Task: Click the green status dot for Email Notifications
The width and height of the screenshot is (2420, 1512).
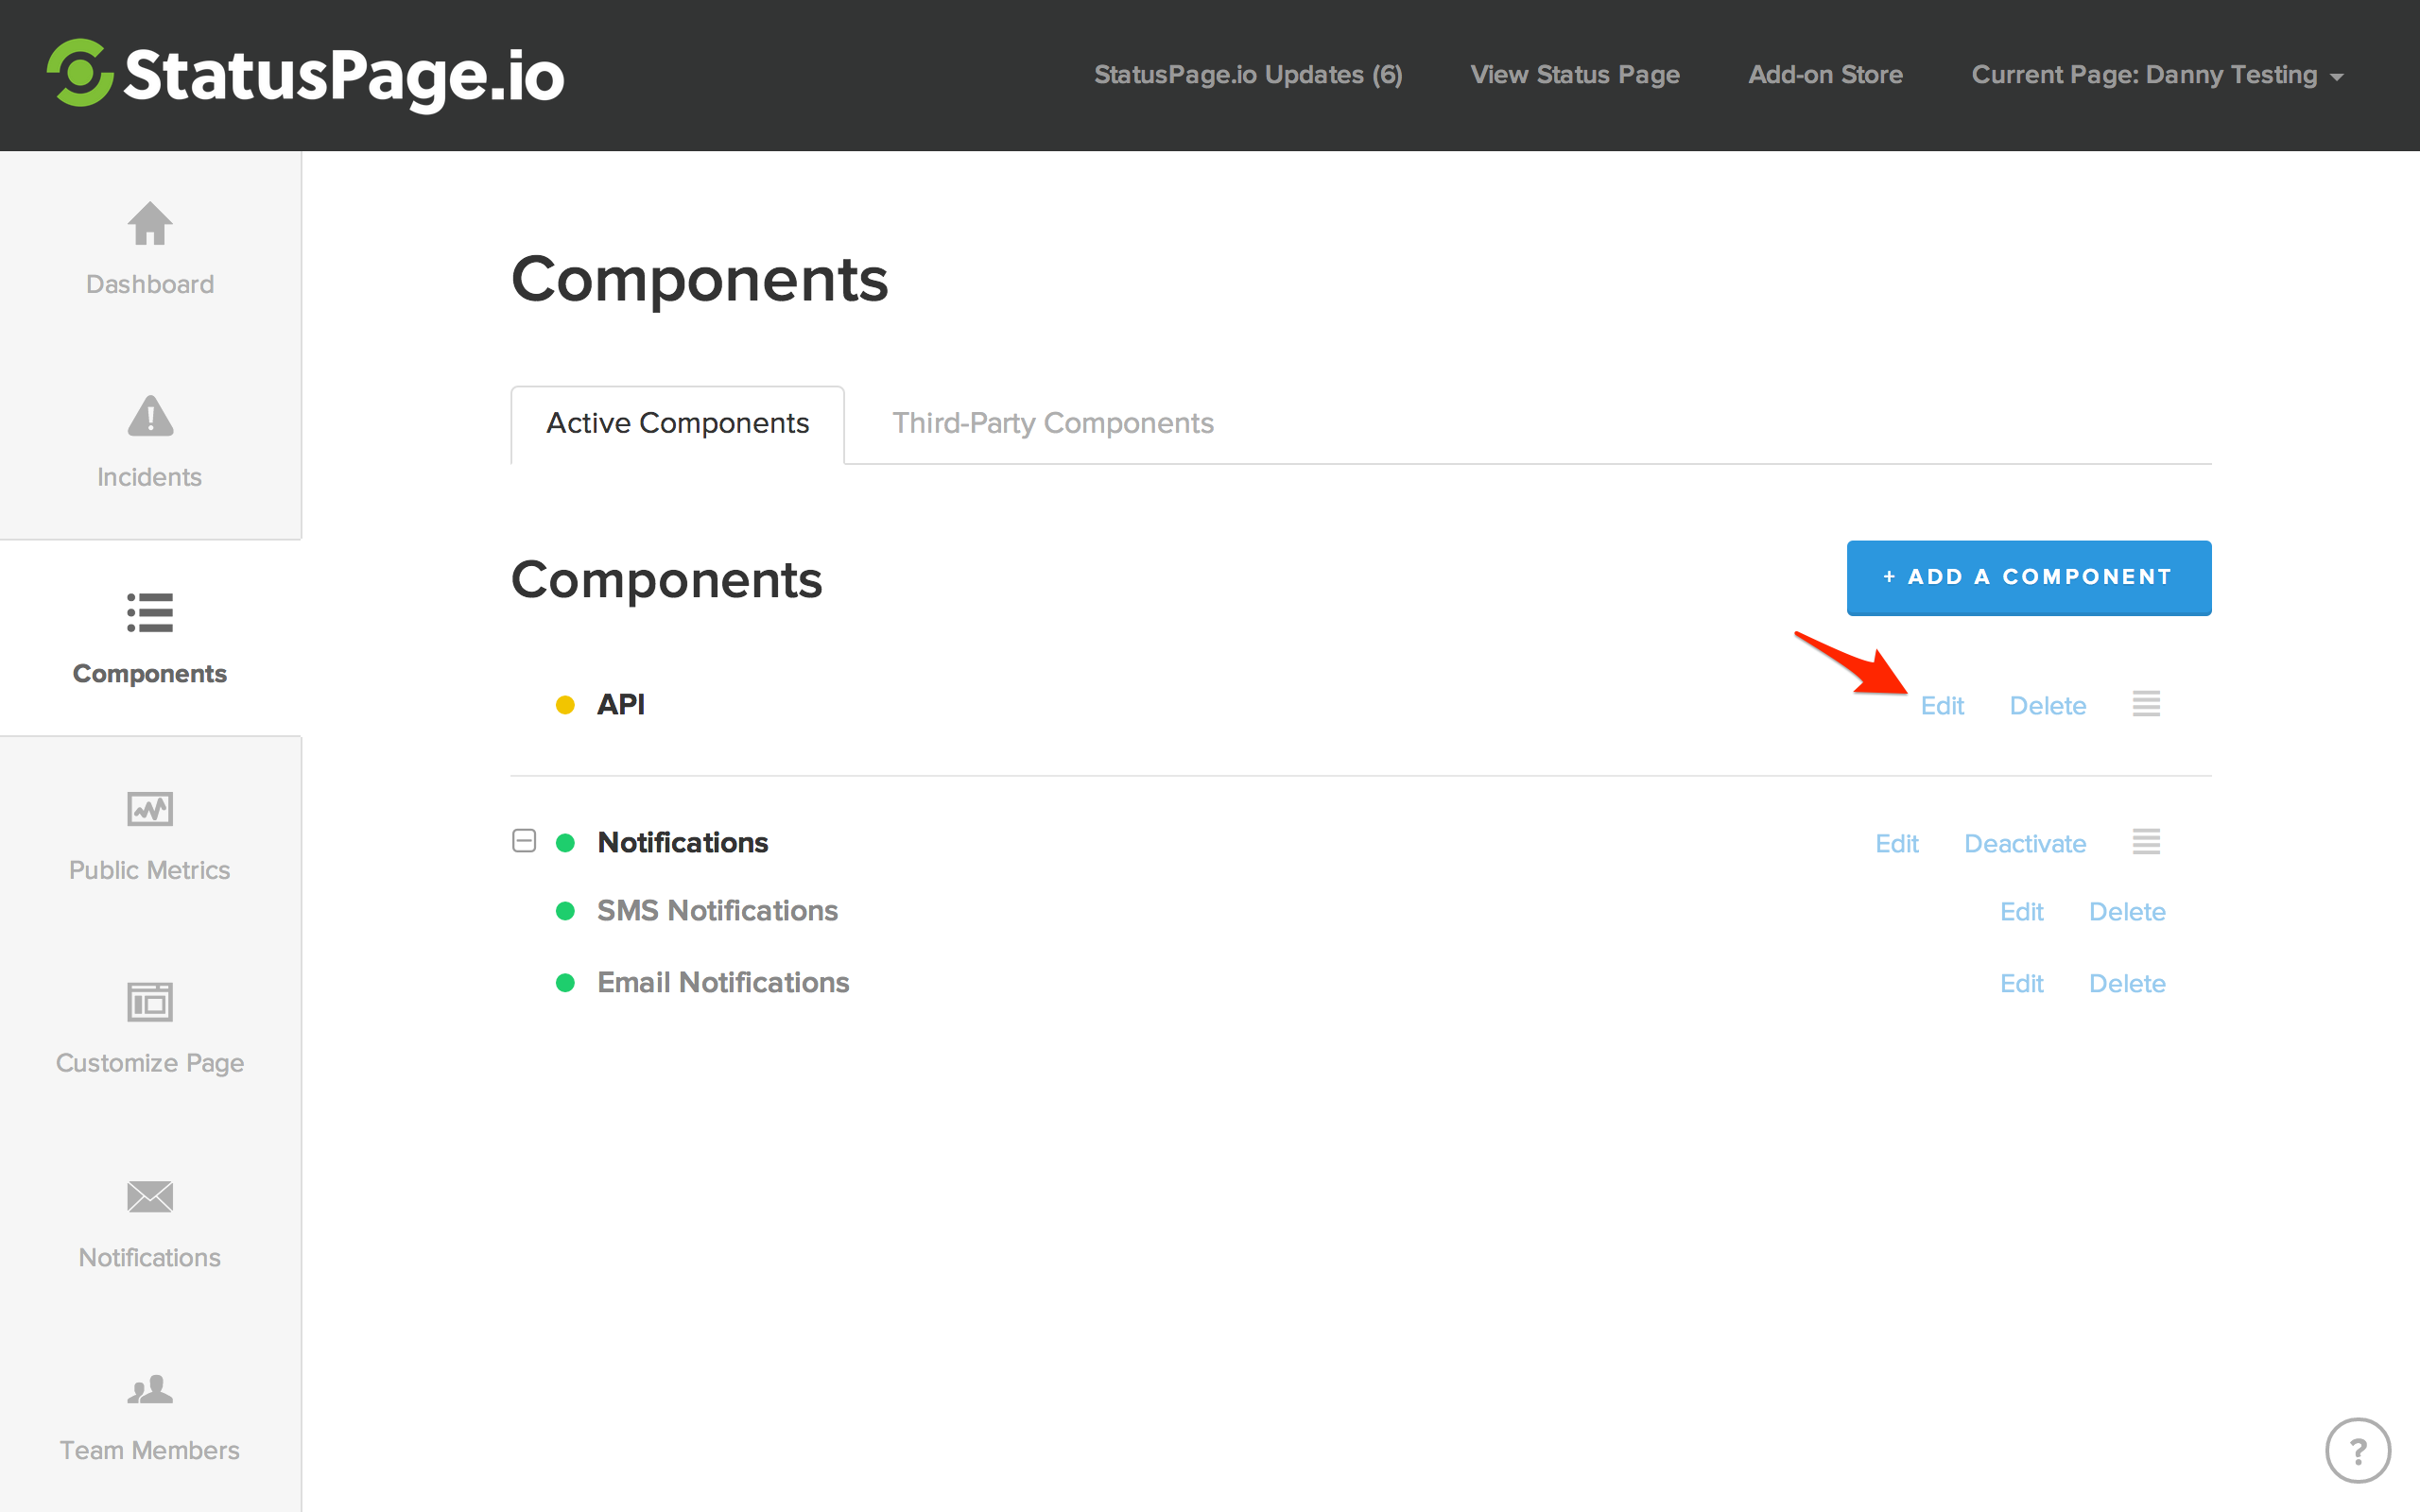Action: tap(565, 983)
